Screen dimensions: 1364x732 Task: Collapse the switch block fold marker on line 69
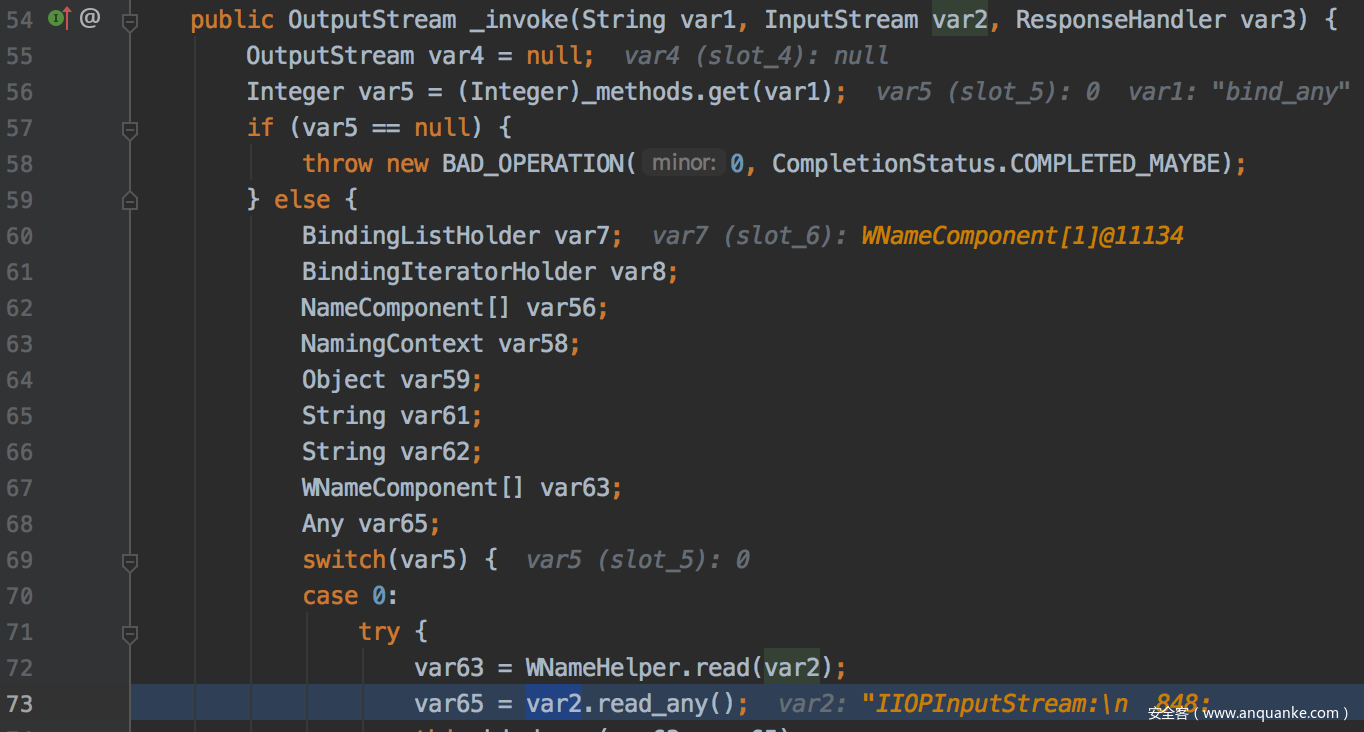pos(130,560)
